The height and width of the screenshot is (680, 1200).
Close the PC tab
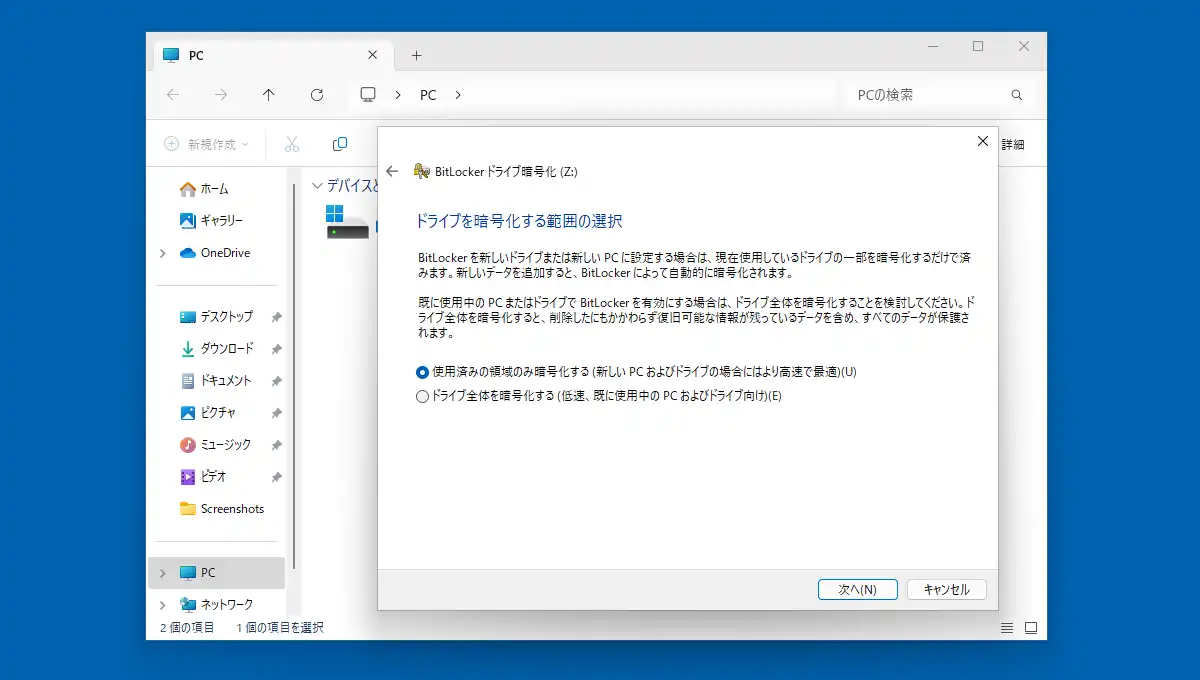coord(373,55)
